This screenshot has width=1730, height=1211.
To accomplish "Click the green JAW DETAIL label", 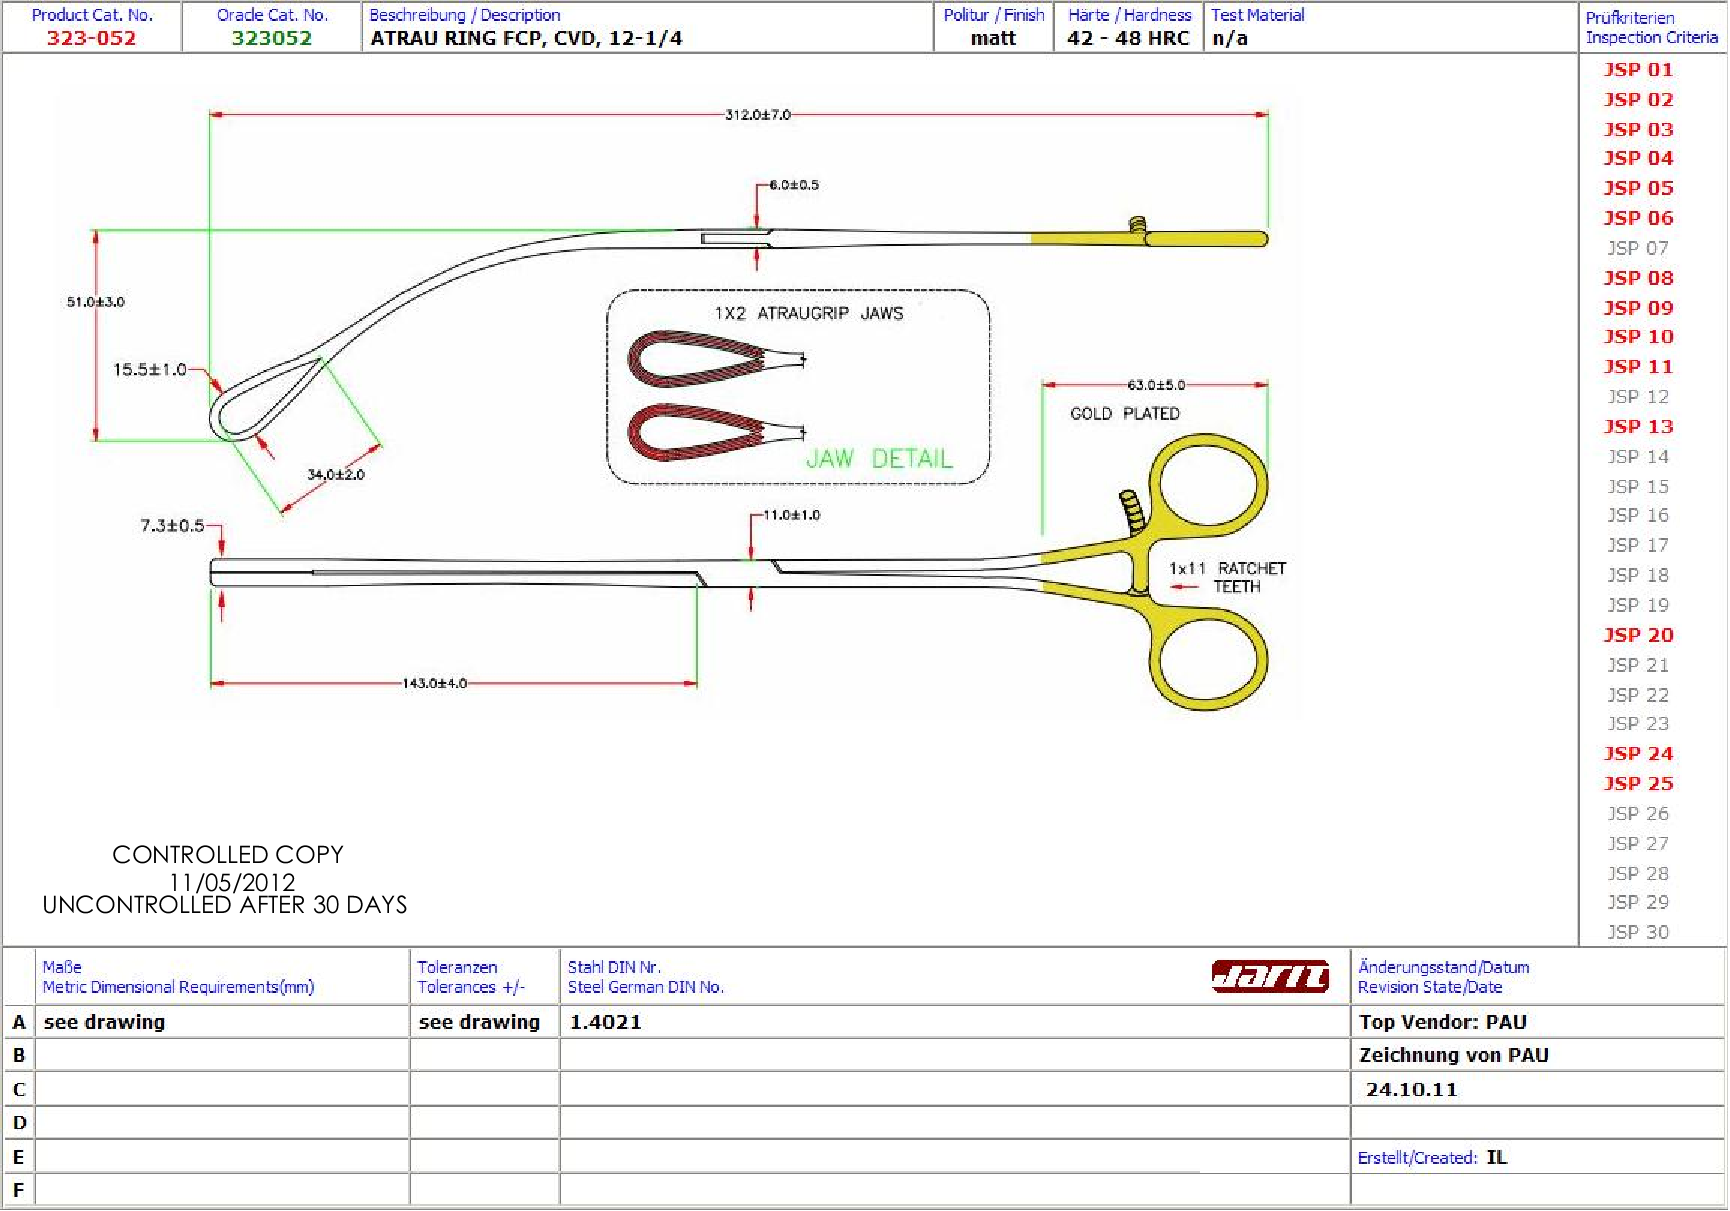I will click(x=879, y=459).
